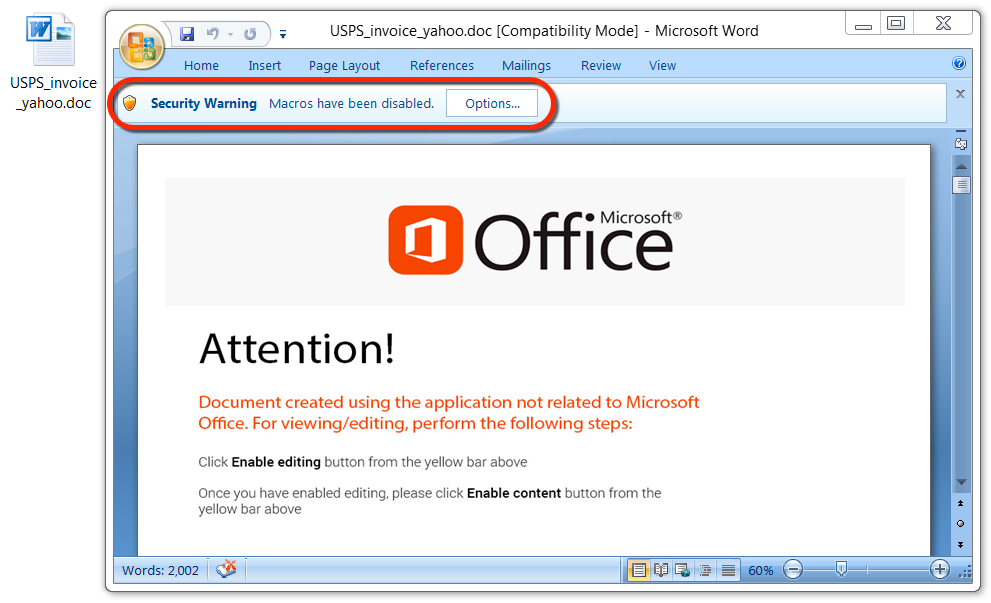Viewport: 991px width, 603px height.
Task: Click the Undo icon
Action: pyautogui.click(x=213, y=34)
